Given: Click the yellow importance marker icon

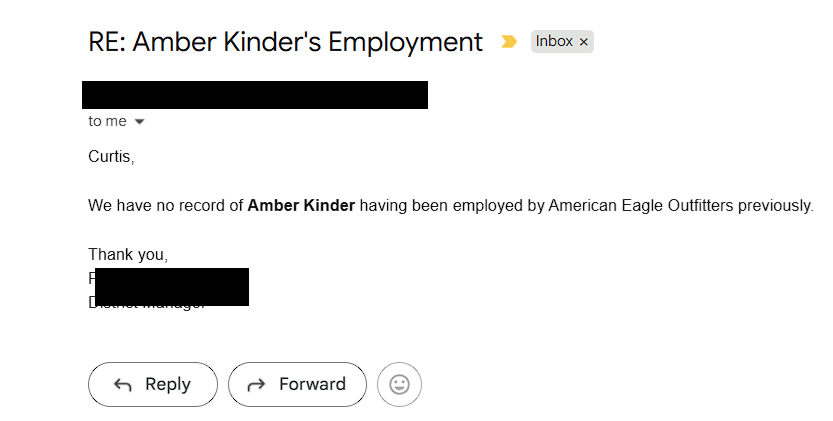Looking at the screenshot, I should point(508,41).
